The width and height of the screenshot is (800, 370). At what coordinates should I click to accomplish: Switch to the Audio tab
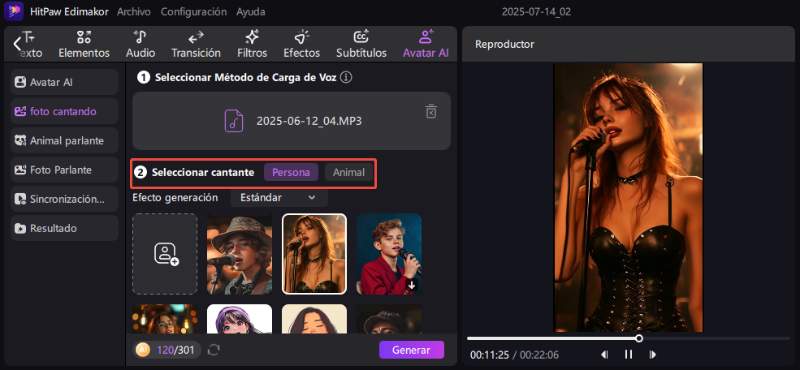pyautogui.click(x=140, y=44)
